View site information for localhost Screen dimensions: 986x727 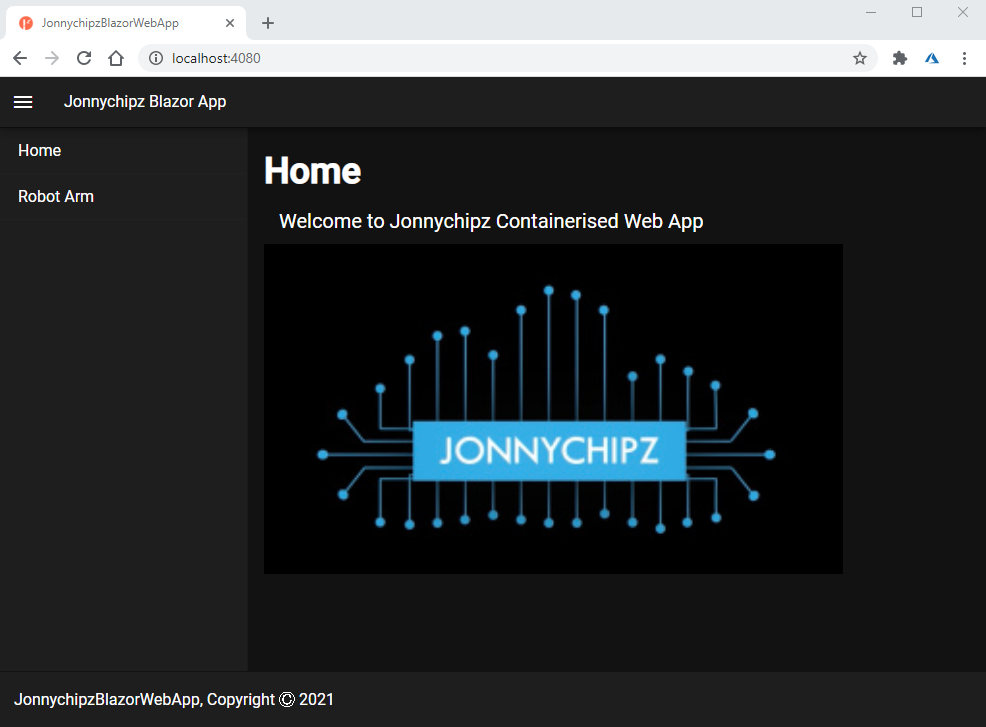(155, 58)
